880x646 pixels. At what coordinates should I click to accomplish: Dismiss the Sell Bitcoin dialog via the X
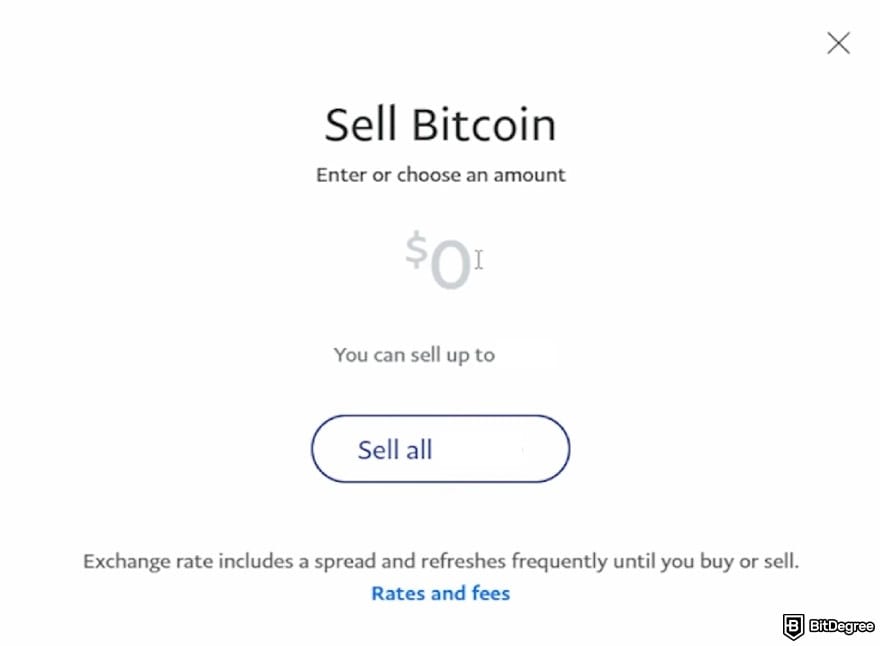(x=838, y=43)
